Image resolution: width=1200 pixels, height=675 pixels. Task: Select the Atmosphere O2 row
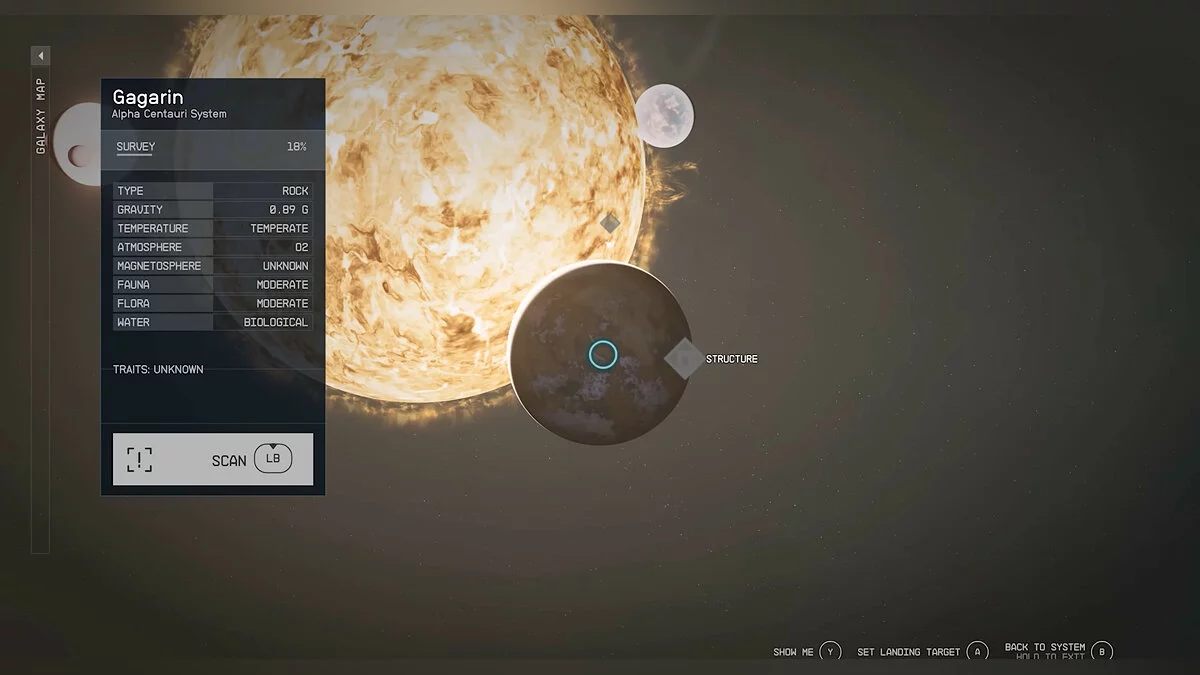pyautogui.click(x=212, y=247)
